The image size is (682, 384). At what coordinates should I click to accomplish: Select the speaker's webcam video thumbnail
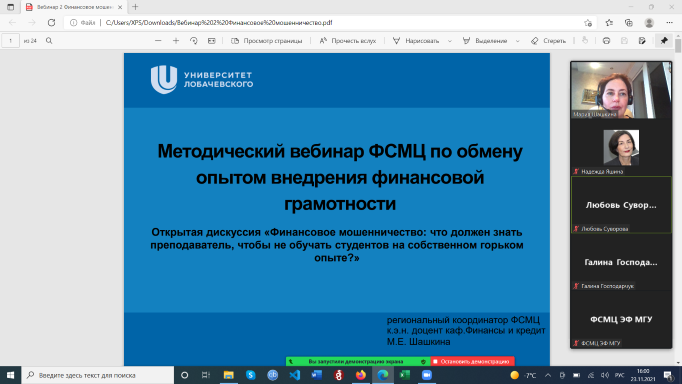coord(621,90)
